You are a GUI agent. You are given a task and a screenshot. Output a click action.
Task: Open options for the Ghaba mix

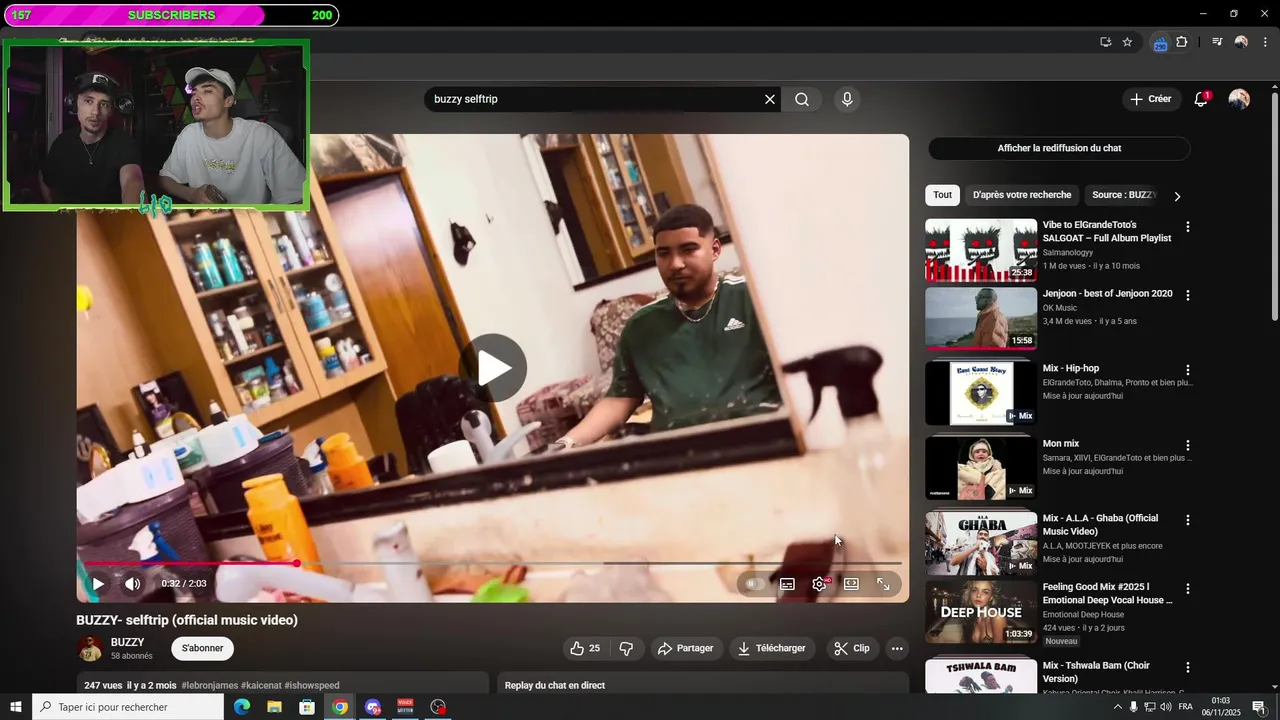tap(1188, 520)
